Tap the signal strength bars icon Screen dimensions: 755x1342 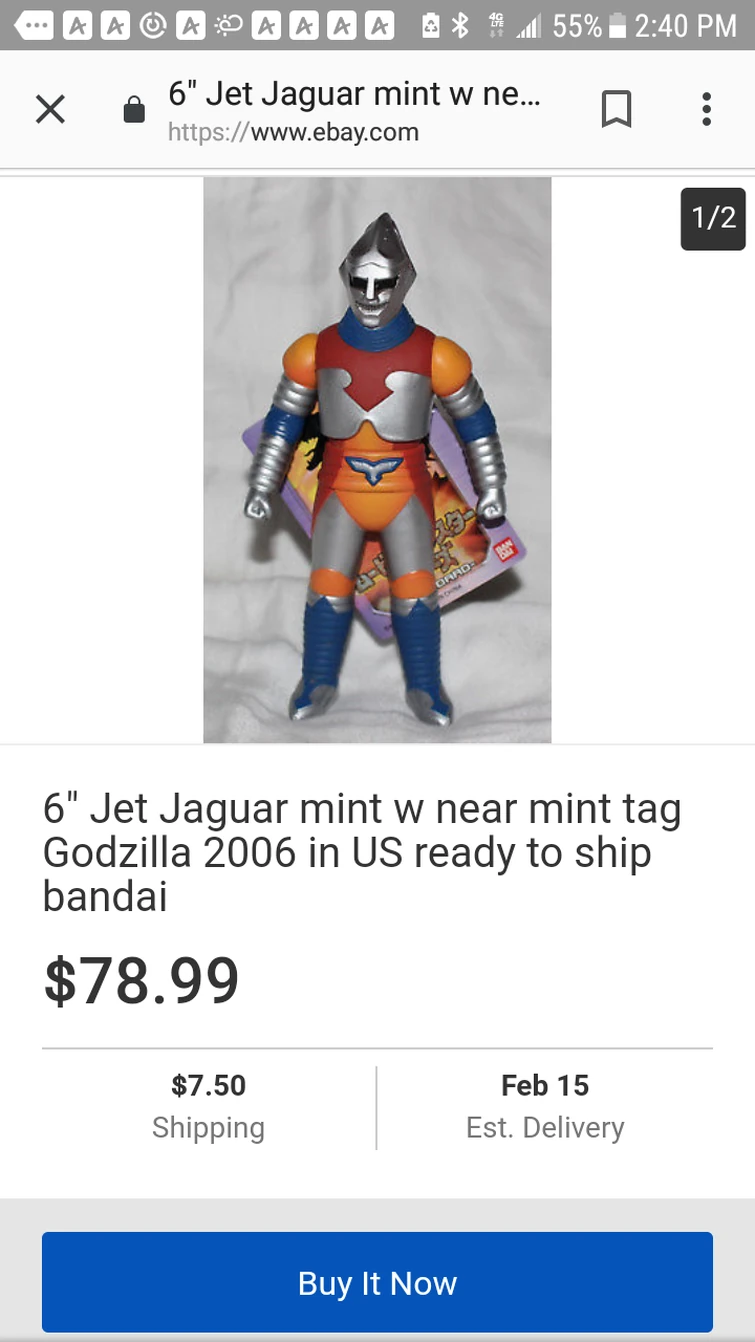[527, 25]
